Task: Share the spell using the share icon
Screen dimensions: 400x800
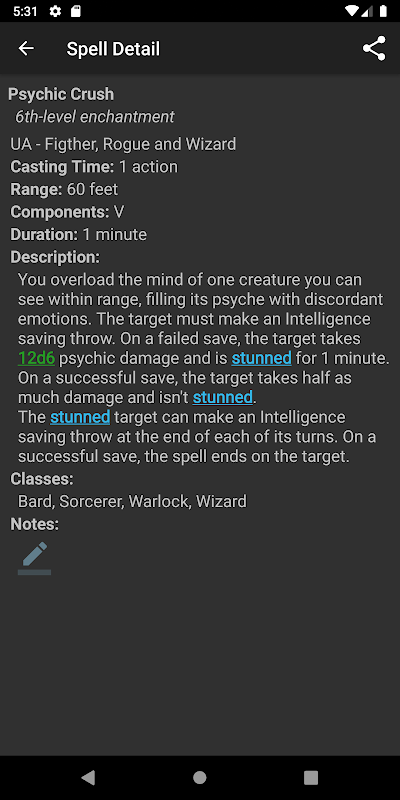Action: pos(374,48)
